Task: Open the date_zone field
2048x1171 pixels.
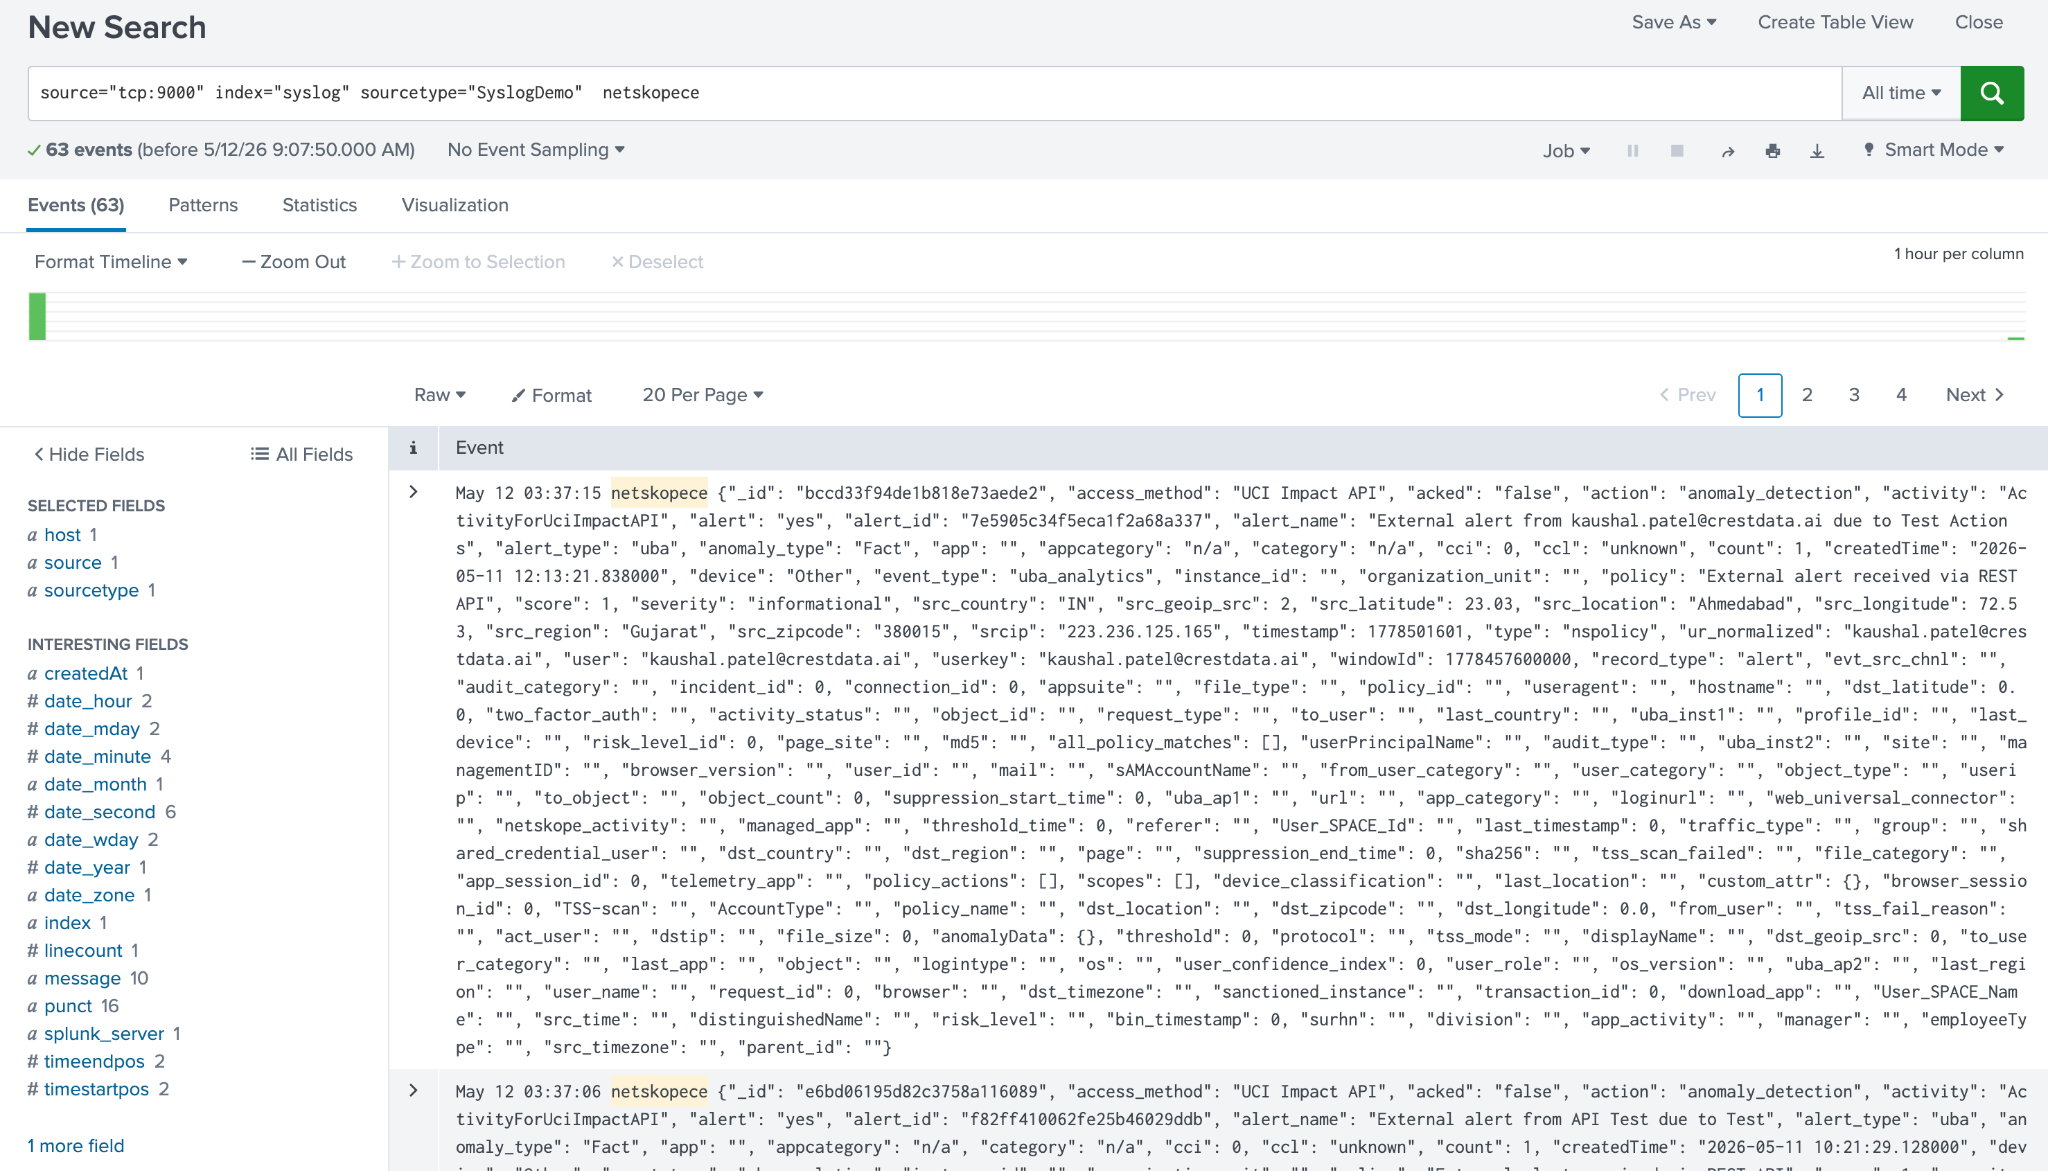Action: pos(89,895)
